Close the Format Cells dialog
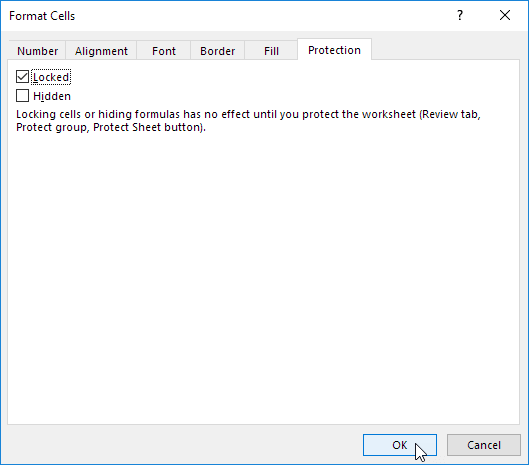Image resolution: width=529 pixels, height=465 pixels. pyautogui.click(x=505, y=15)
